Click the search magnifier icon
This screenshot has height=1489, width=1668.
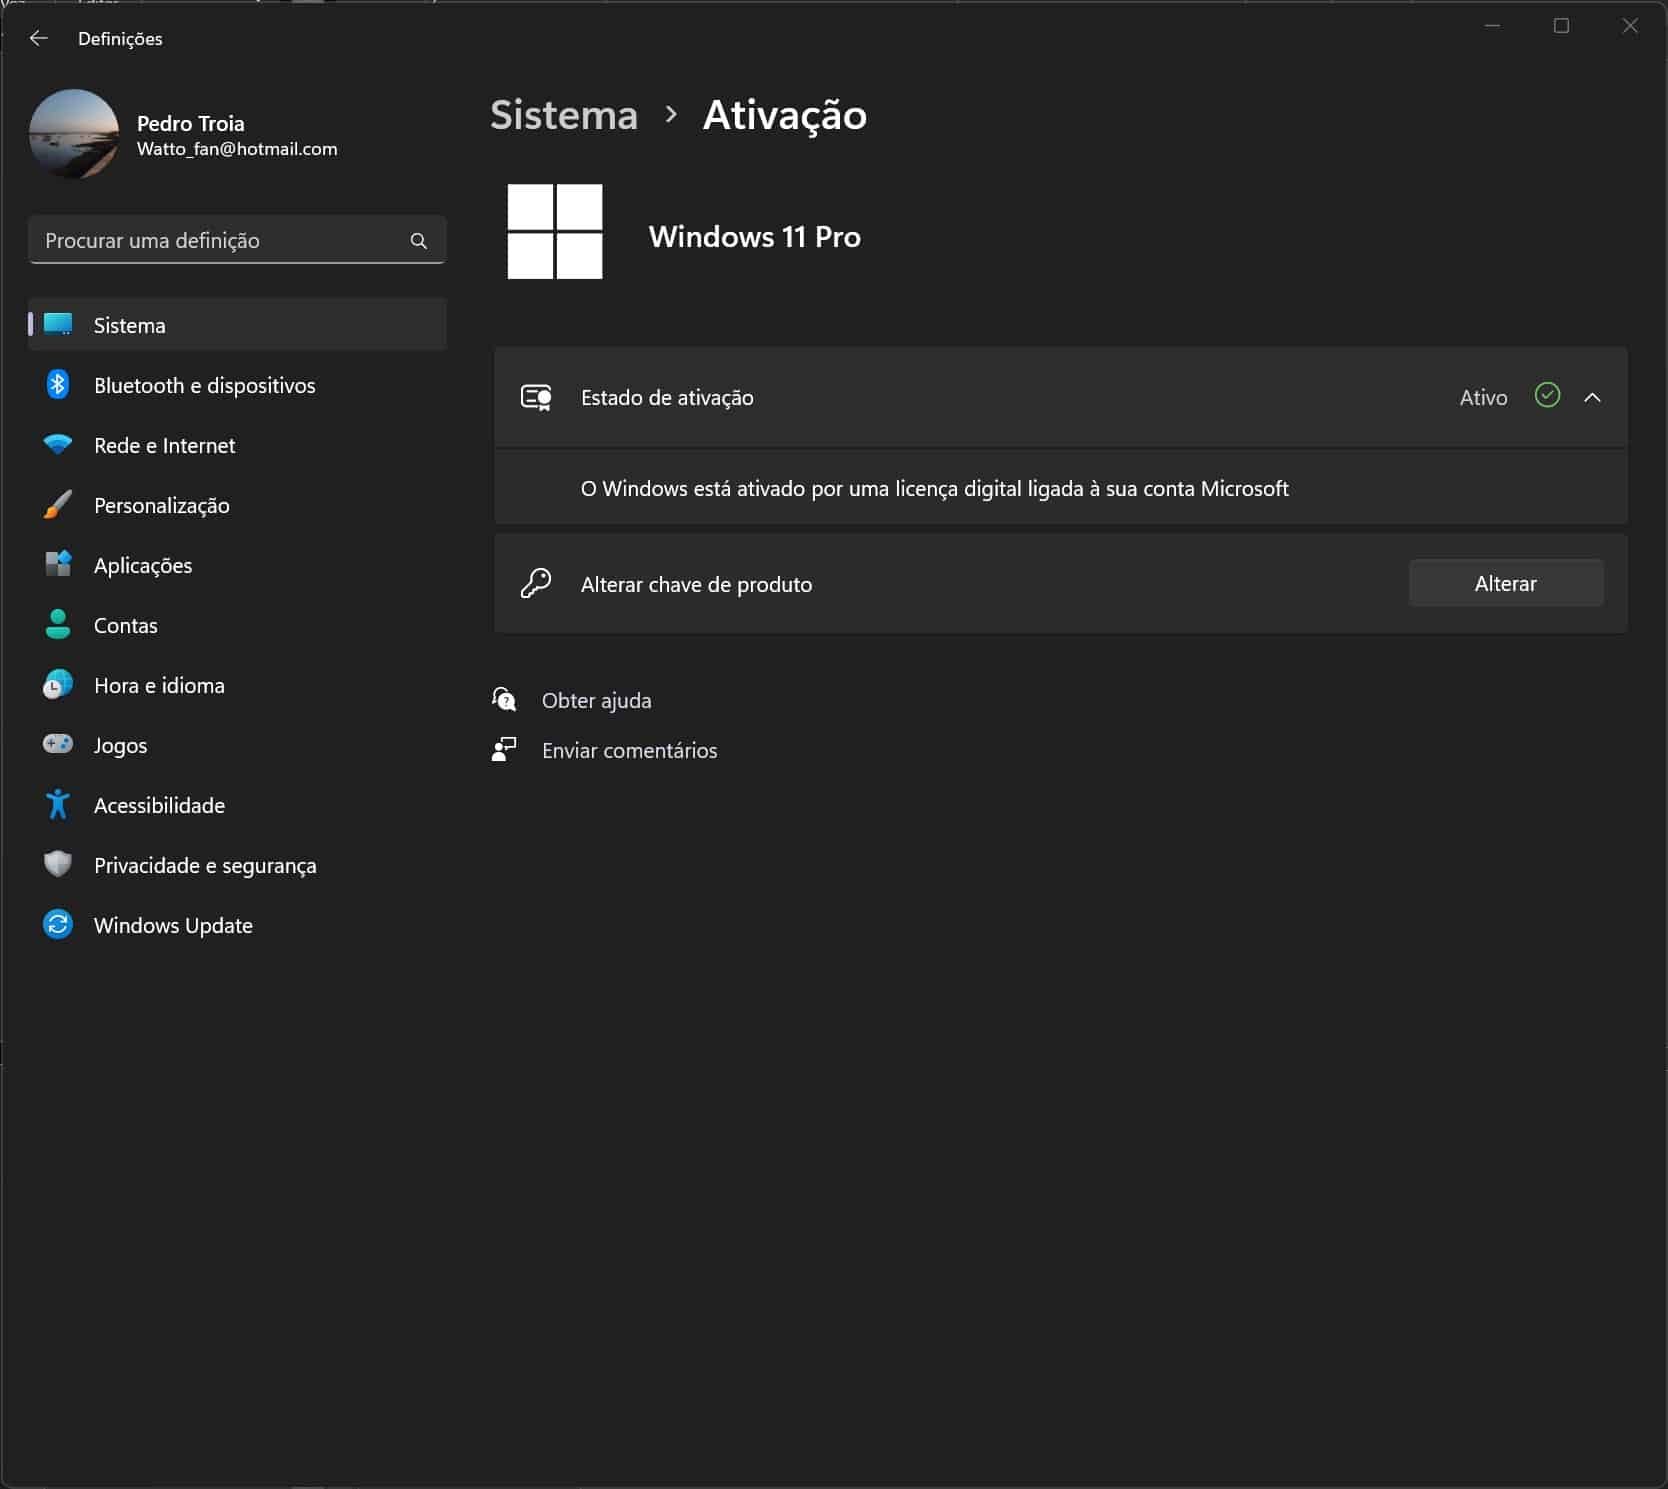418,241
